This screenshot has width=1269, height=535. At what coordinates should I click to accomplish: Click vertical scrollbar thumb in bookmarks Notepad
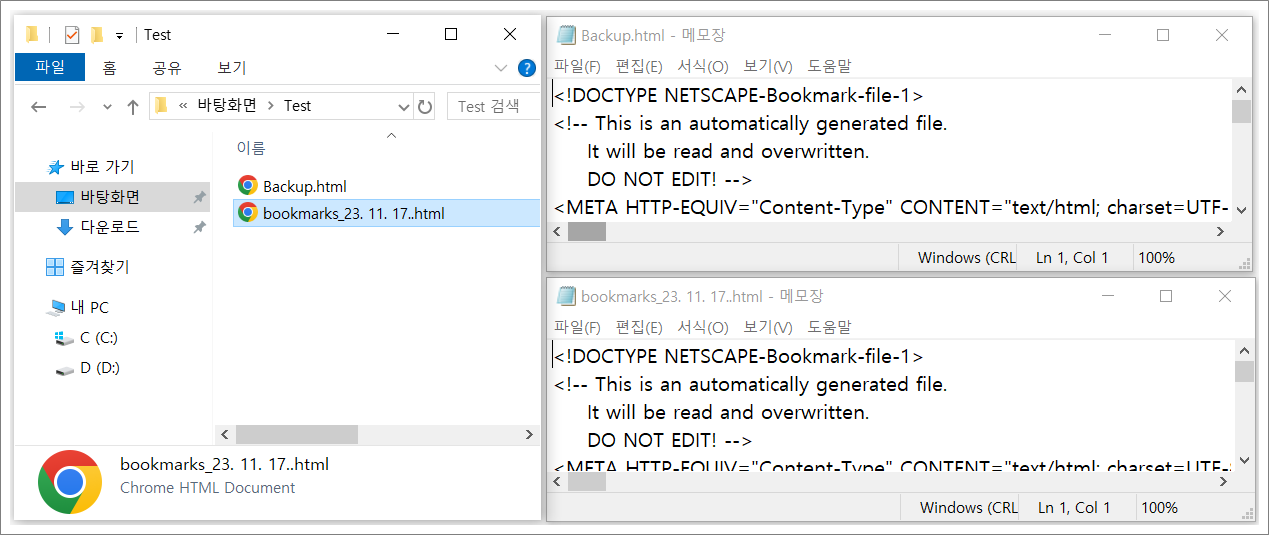point(1244,372)
